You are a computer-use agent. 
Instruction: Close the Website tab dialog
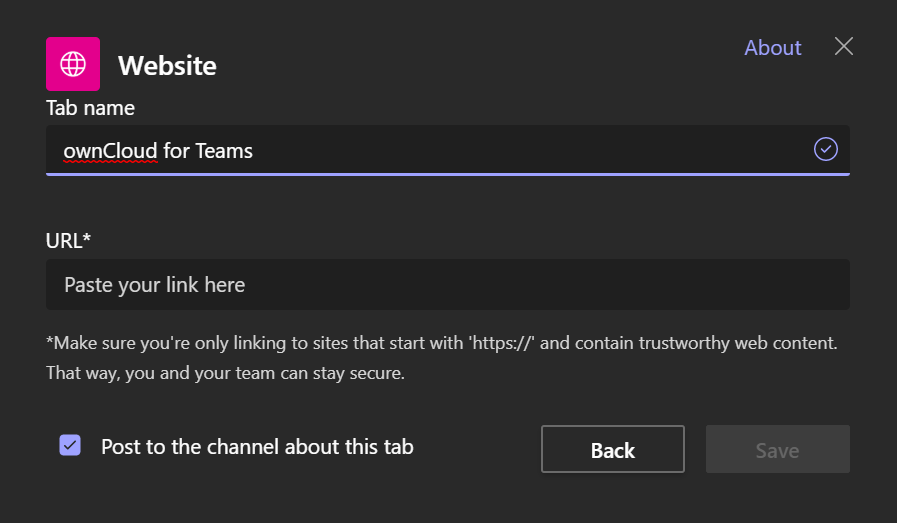tap(843, 46)
